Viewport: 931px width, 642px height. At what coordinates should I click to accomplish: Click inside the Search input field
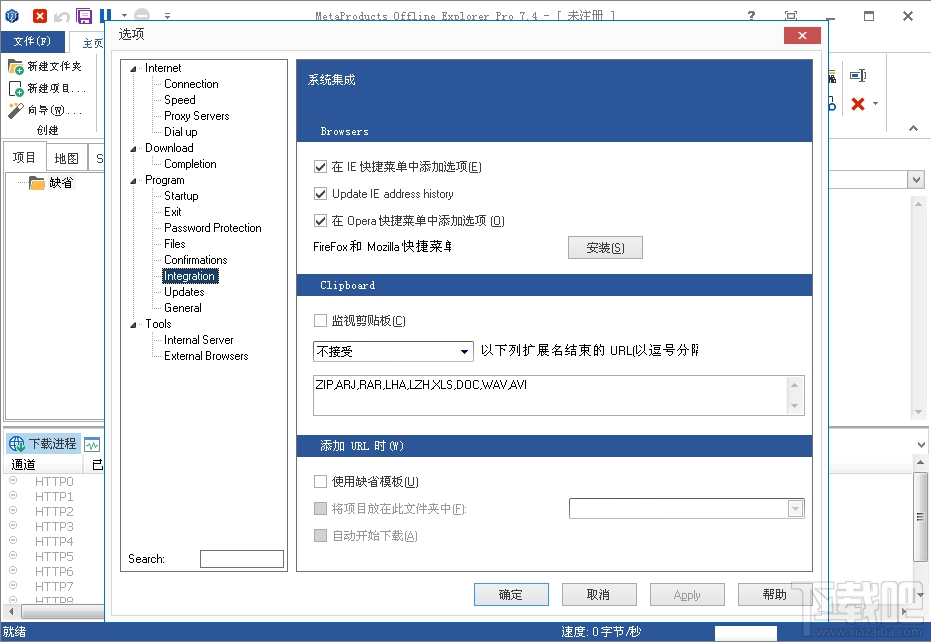tap(240, 559)
